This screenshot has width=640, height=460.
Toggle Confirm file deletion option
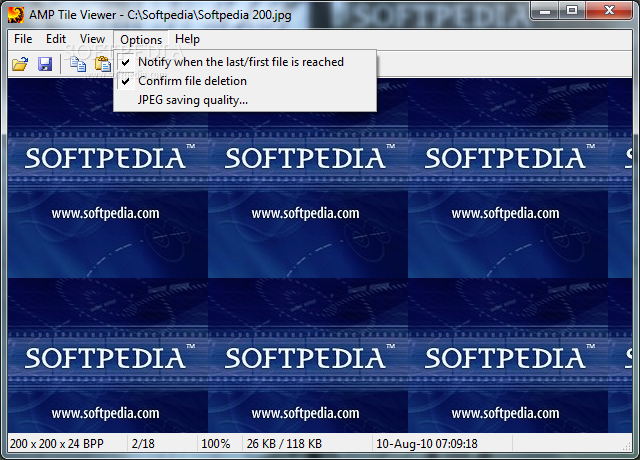(x=245, y=81)
